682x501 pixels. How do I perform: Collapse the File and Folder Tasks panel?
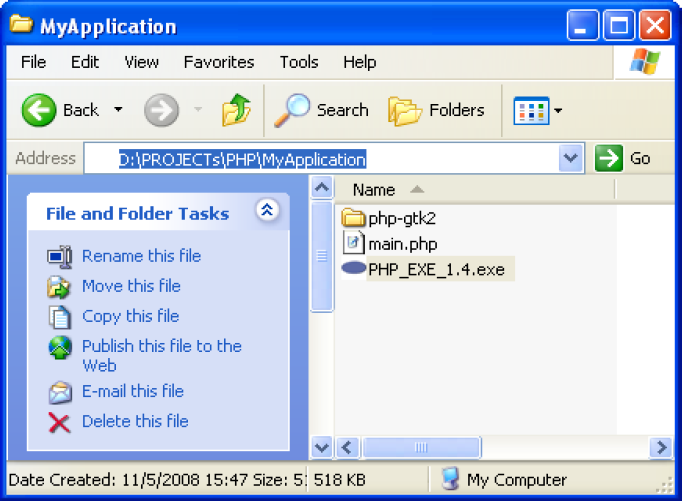pos(267,210)
